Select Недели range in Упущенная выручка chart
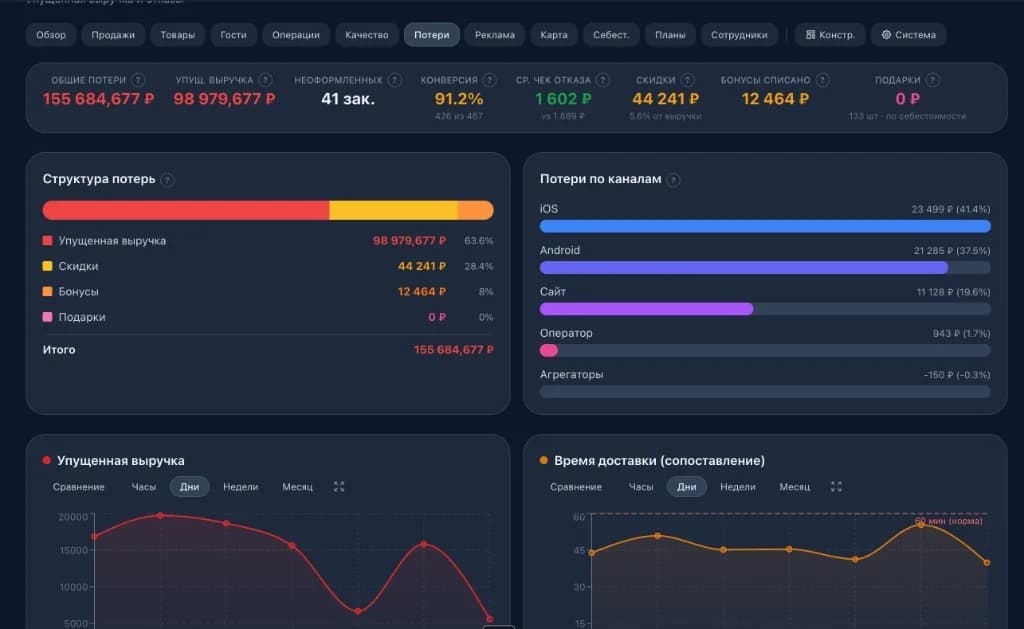 pos(240,487)
